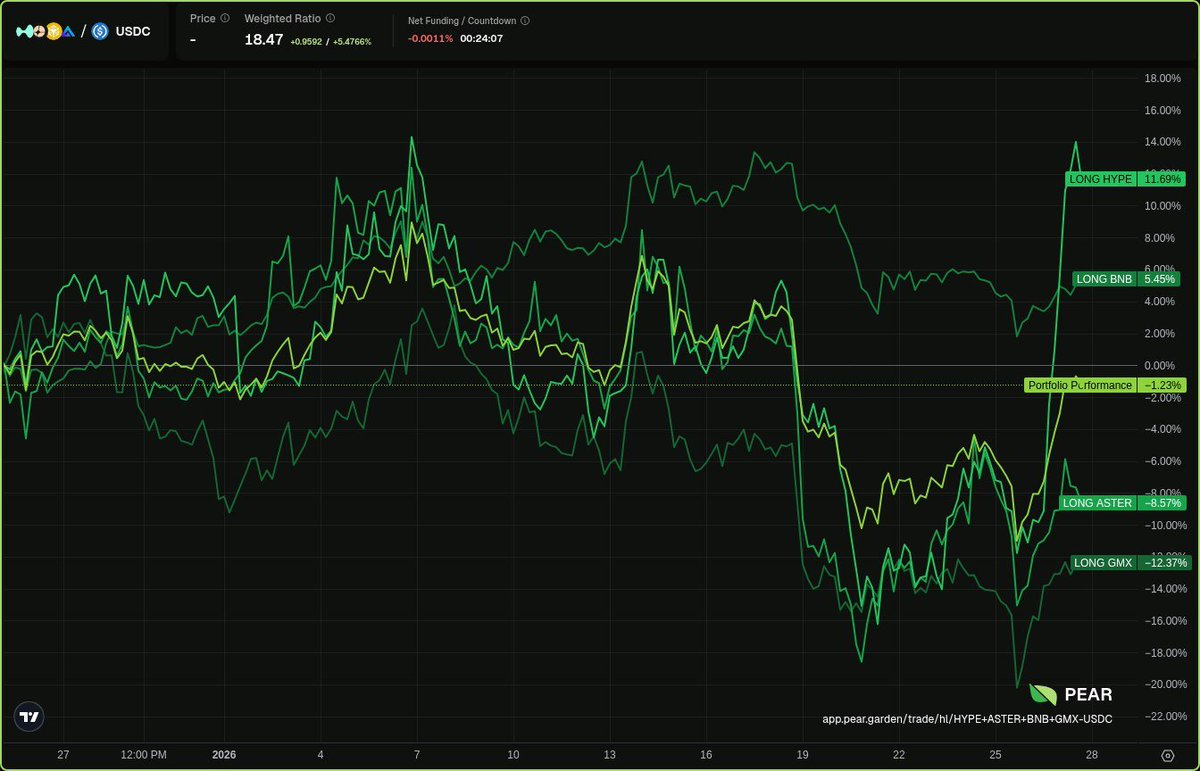
Task: Select the Portfolio Performance label
Action: click(x=1080, y=385)
